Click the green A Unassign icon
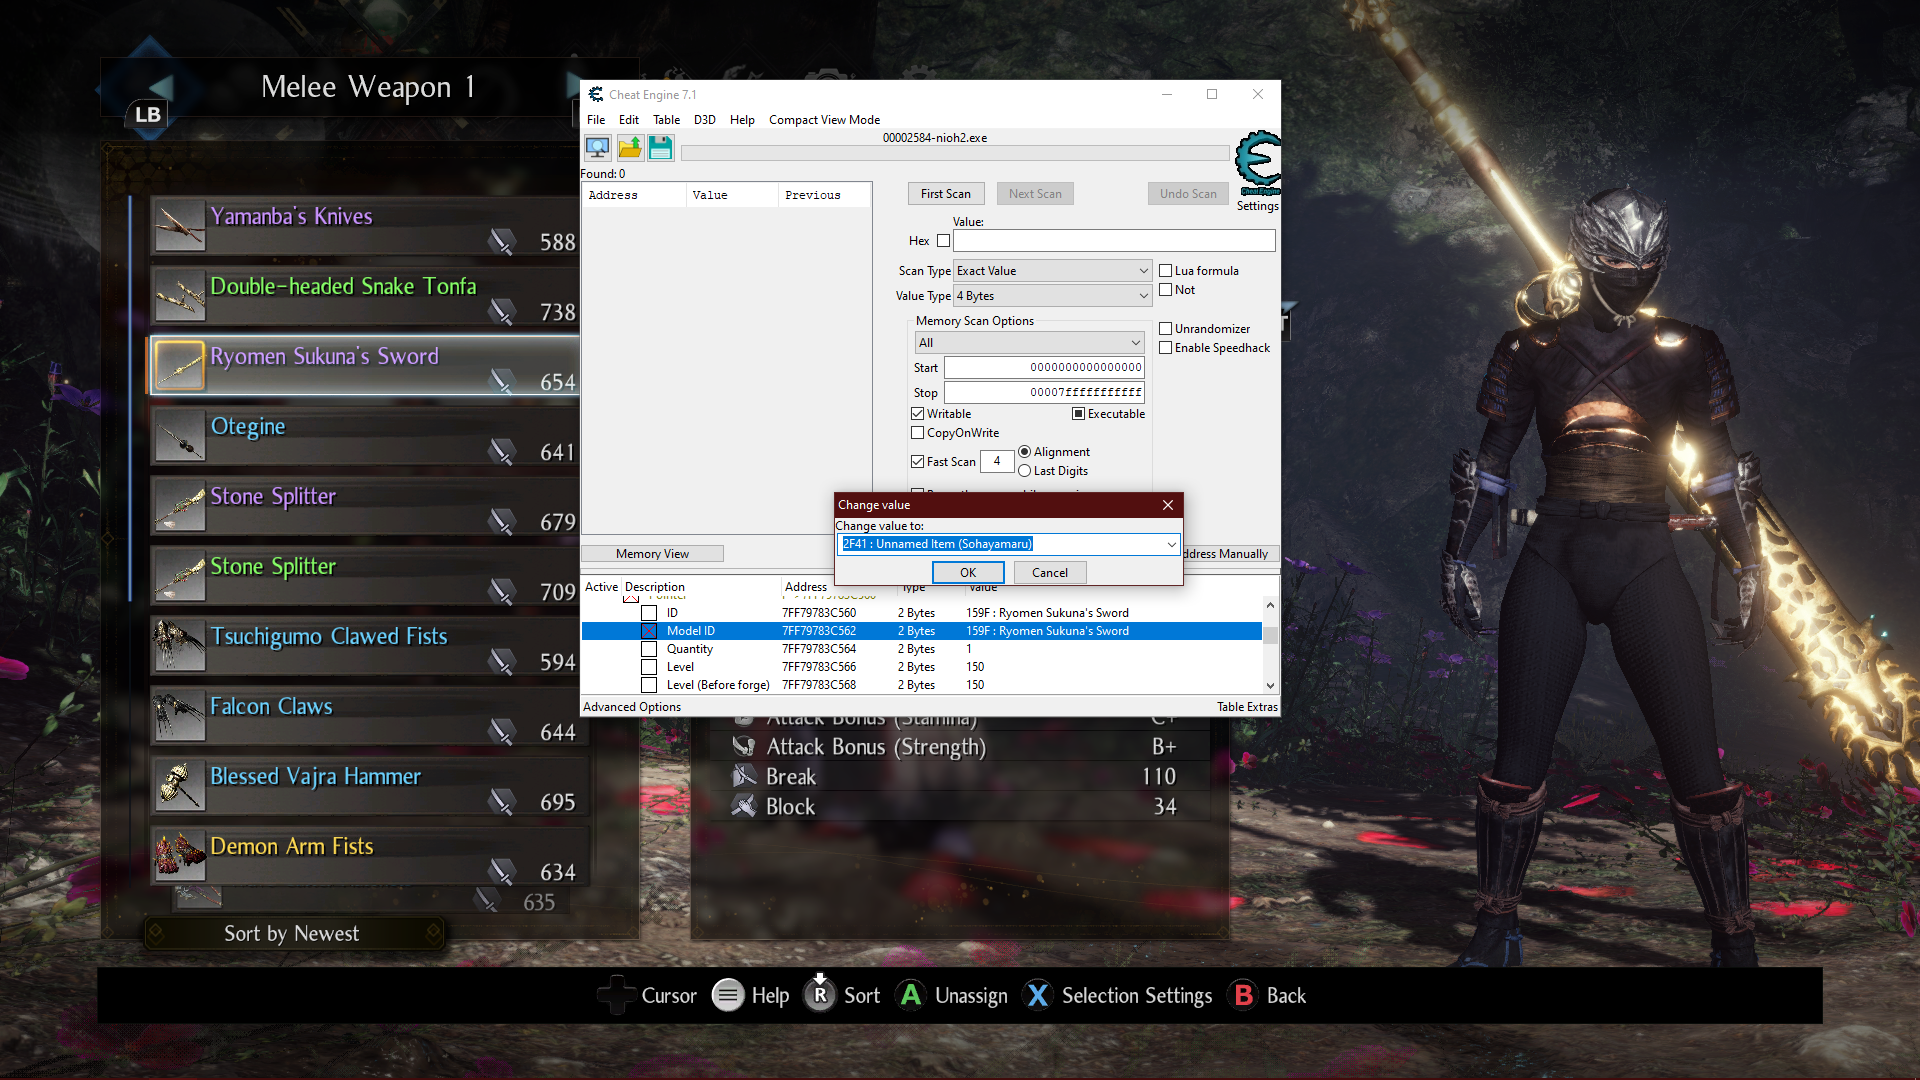The image size is (1920, 1080). 910,995
